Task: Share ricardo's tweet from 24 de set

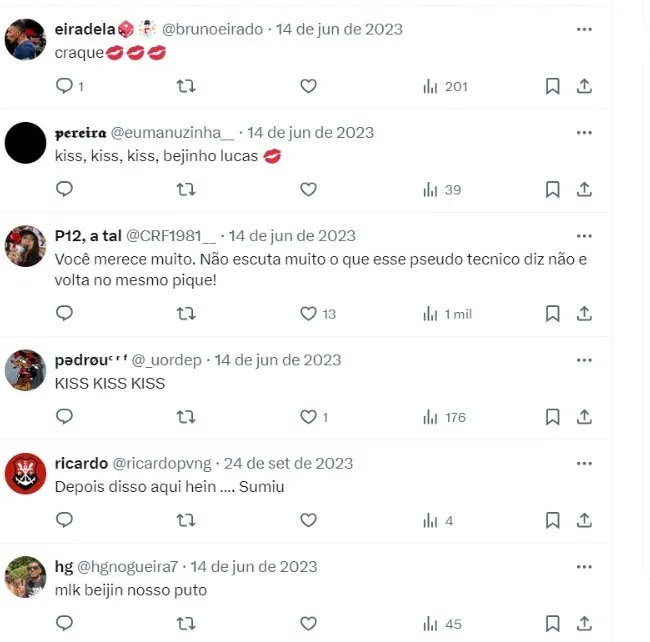Action: (x=584, y=520)
